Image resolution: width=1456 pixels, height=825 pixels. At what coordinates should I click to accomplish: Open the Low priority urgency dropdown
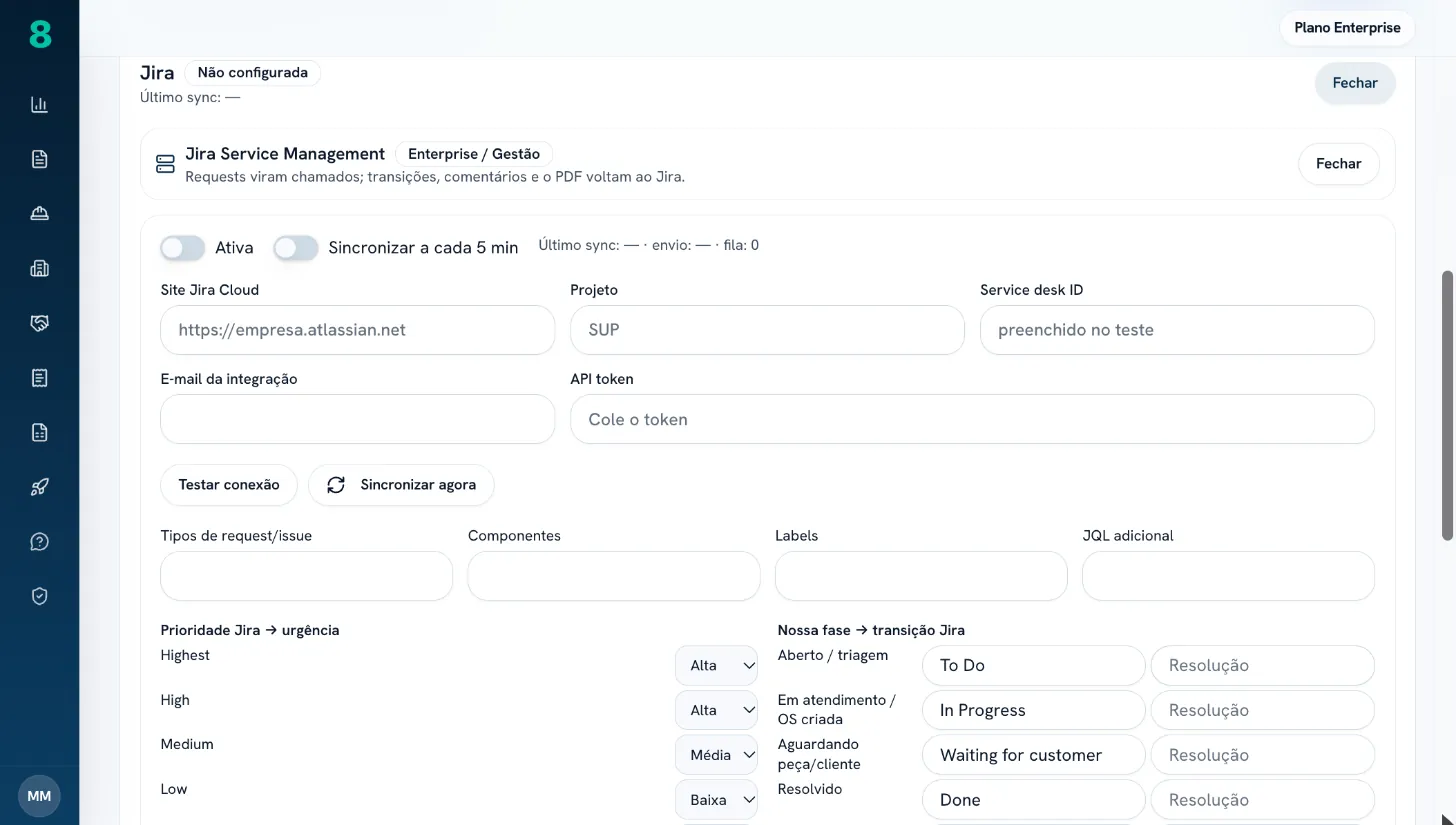(x=716, y=800)
